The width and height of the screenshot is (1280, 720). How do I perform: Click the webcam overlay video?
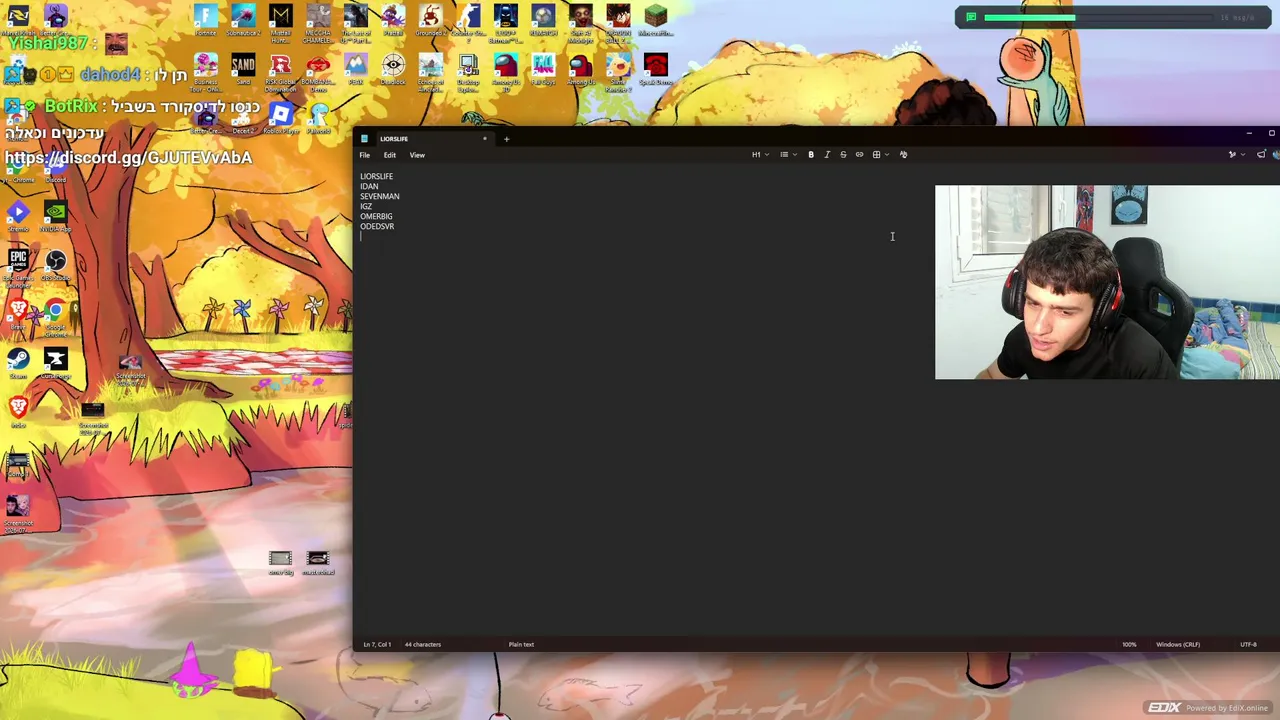tap(1107, 282)
